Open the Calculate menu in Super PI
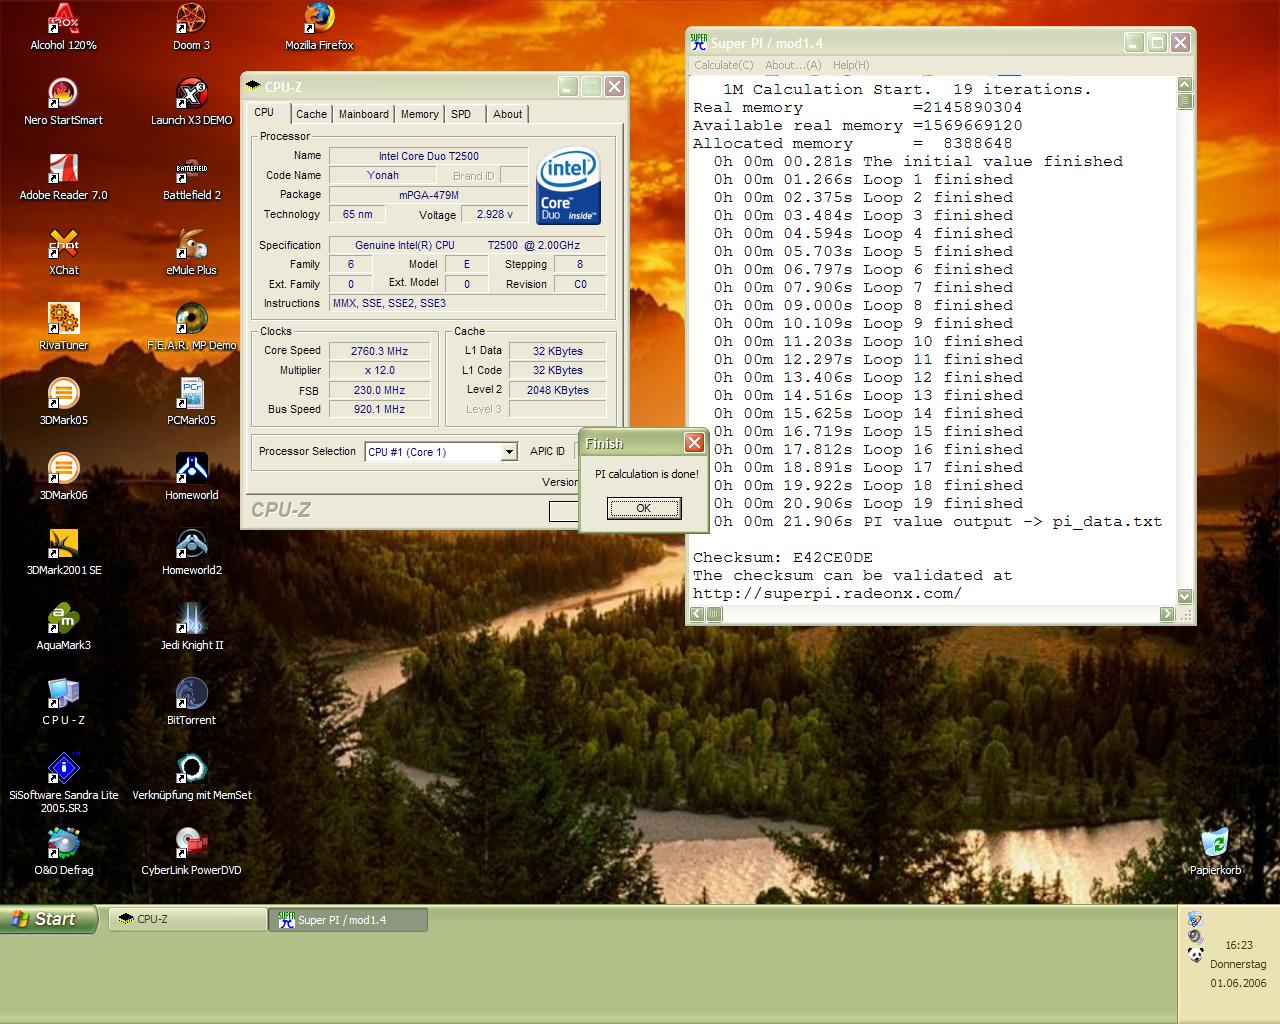The image size is (1280, 1024). [724, 65]
